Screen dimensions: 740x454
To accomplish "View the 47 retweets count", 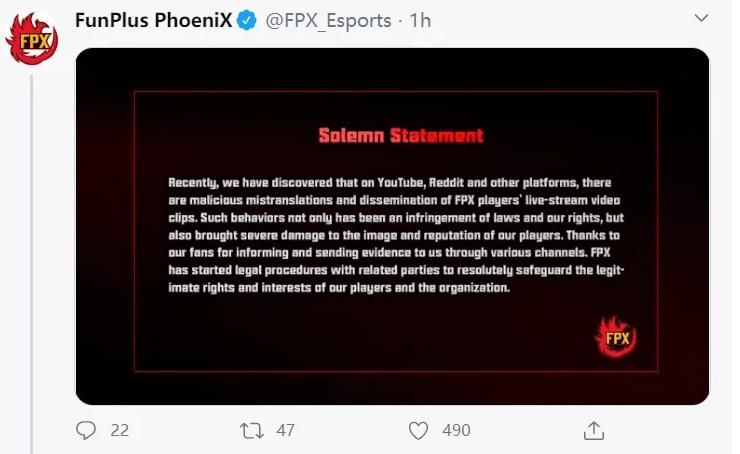I will [286, 430].
